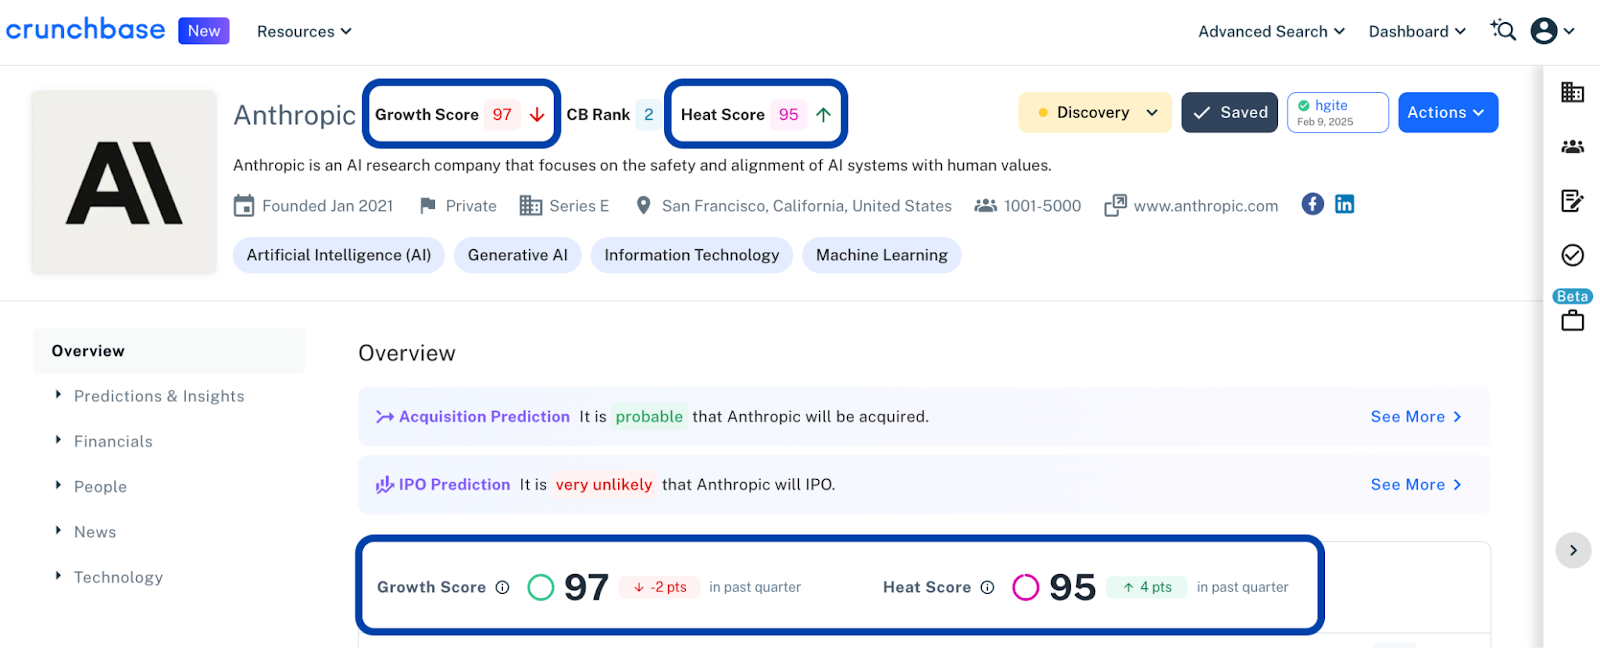The image size is (1600, 648).
Task: Click the location pin icon
Action: (643, 206)
